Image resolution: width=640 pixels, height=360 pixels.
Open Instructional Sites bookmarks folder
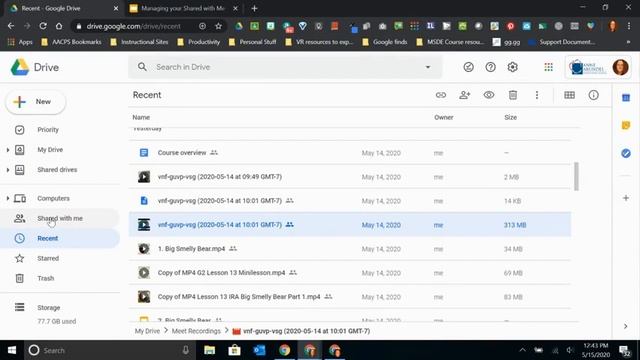140,42
